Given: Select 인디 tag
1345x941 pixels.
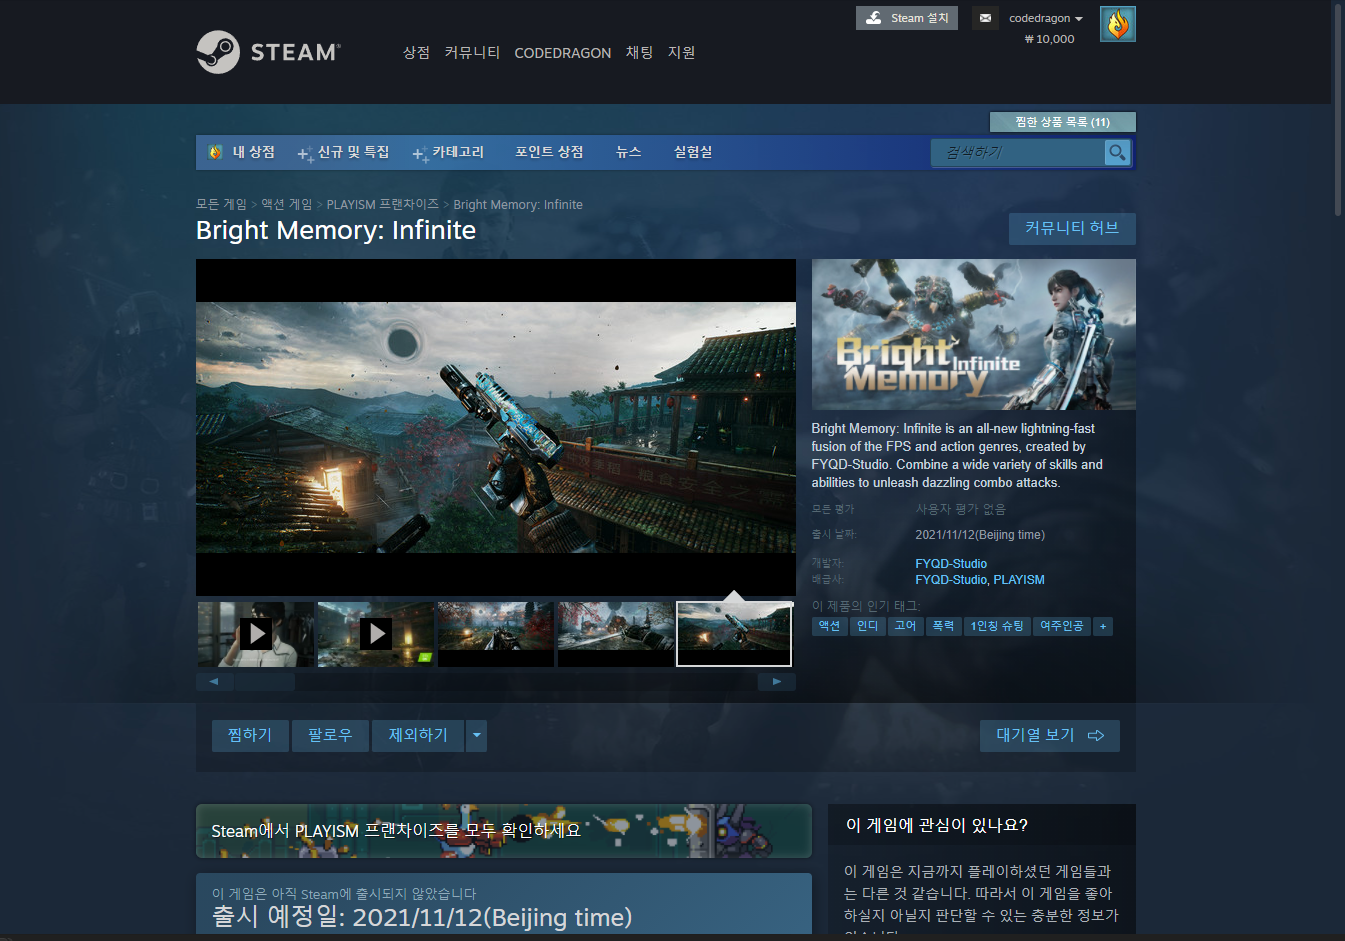Looking at the screenshot, I should (x=867, y=626).
